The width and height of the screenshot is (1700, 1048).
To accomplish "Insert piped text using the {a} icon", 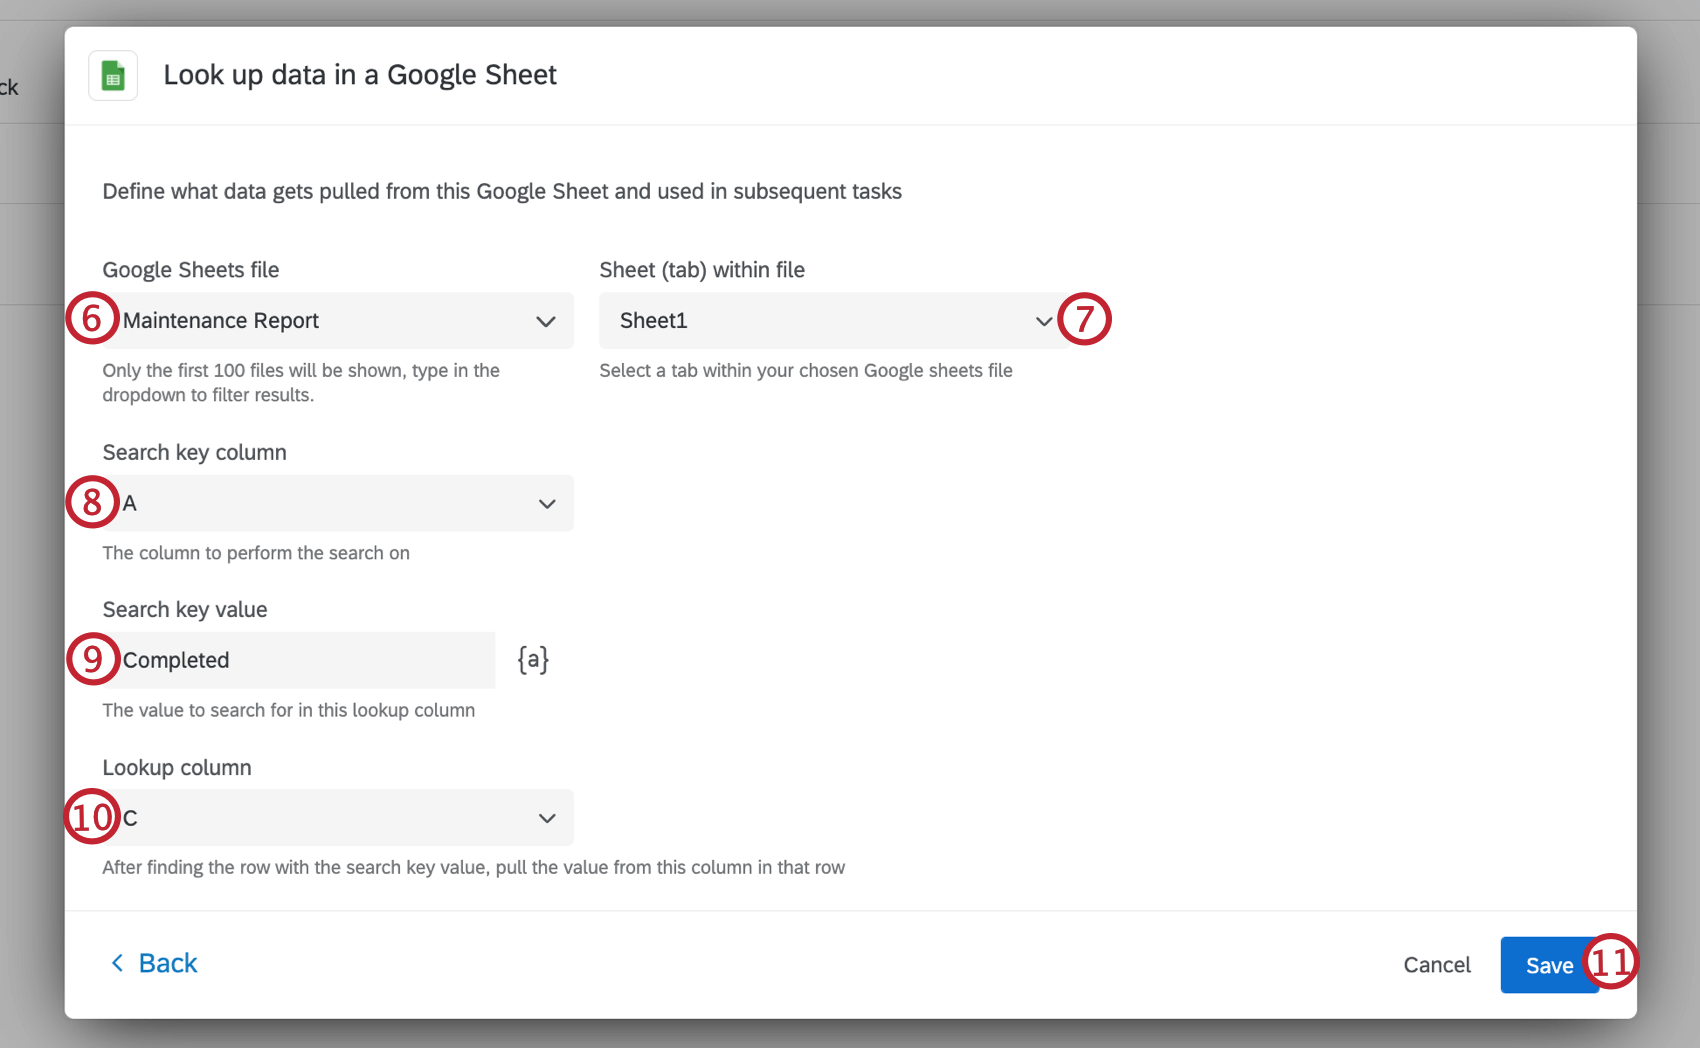I will (531, 660).
